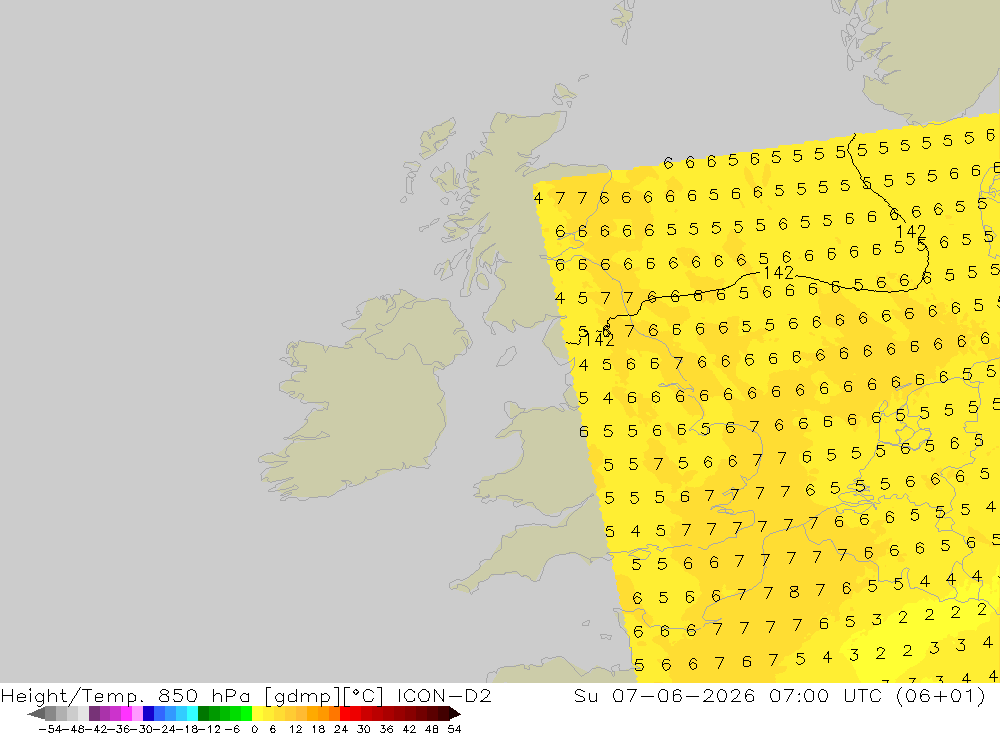Click the dark purple swatch in color legend
The image size is (1000, 733).
(94, 714)
